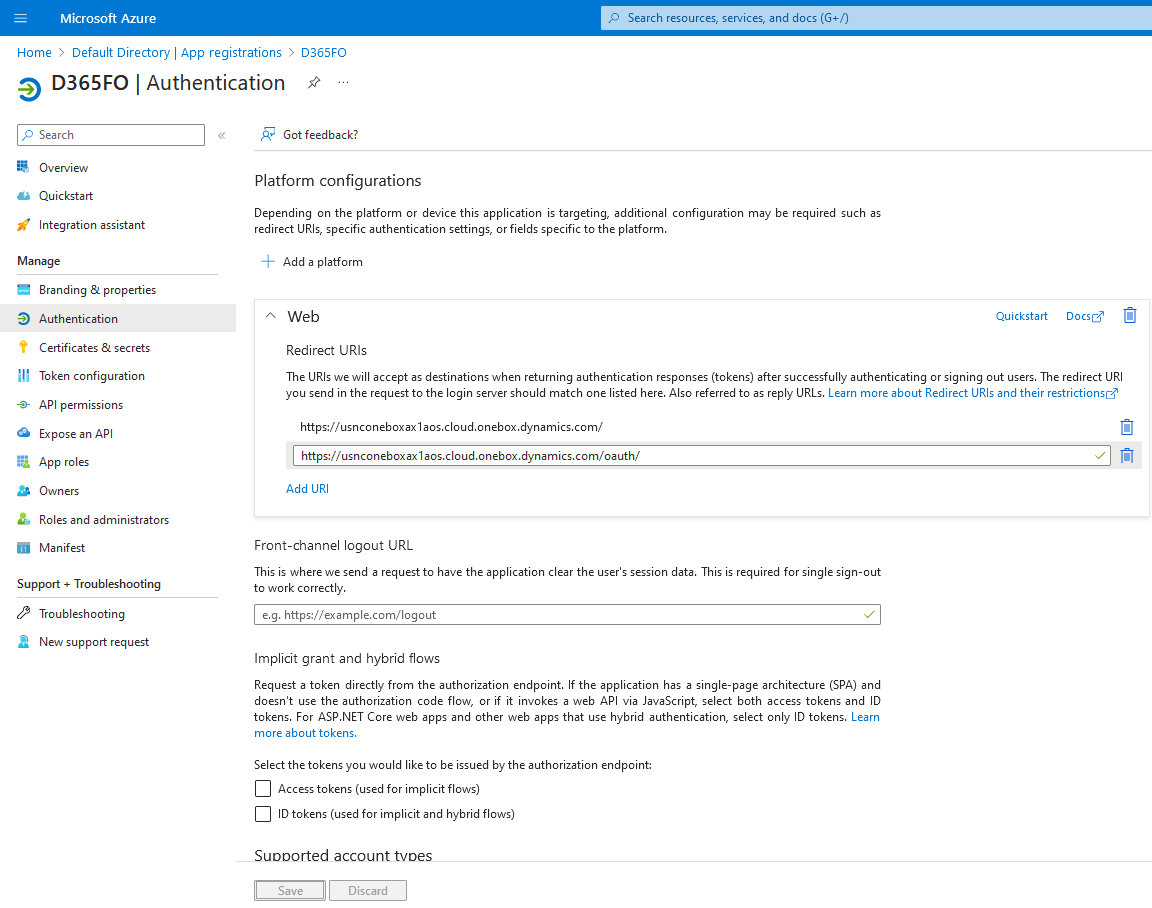Enable Access tokens checkbox
1152x908 pixels.
point(262,788)
